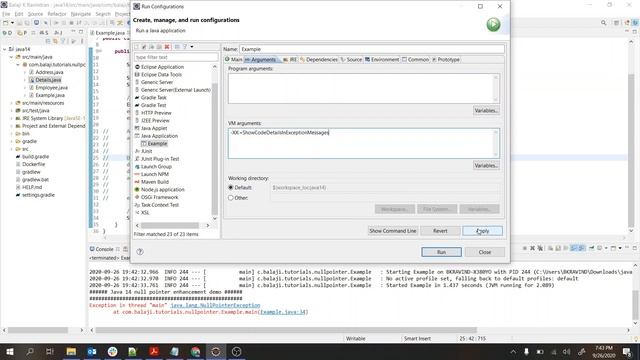Click the Remove Launch X icon in the Console toolbar
The height and width of the screenshot is (360, 640).
(x=533, y=248)
